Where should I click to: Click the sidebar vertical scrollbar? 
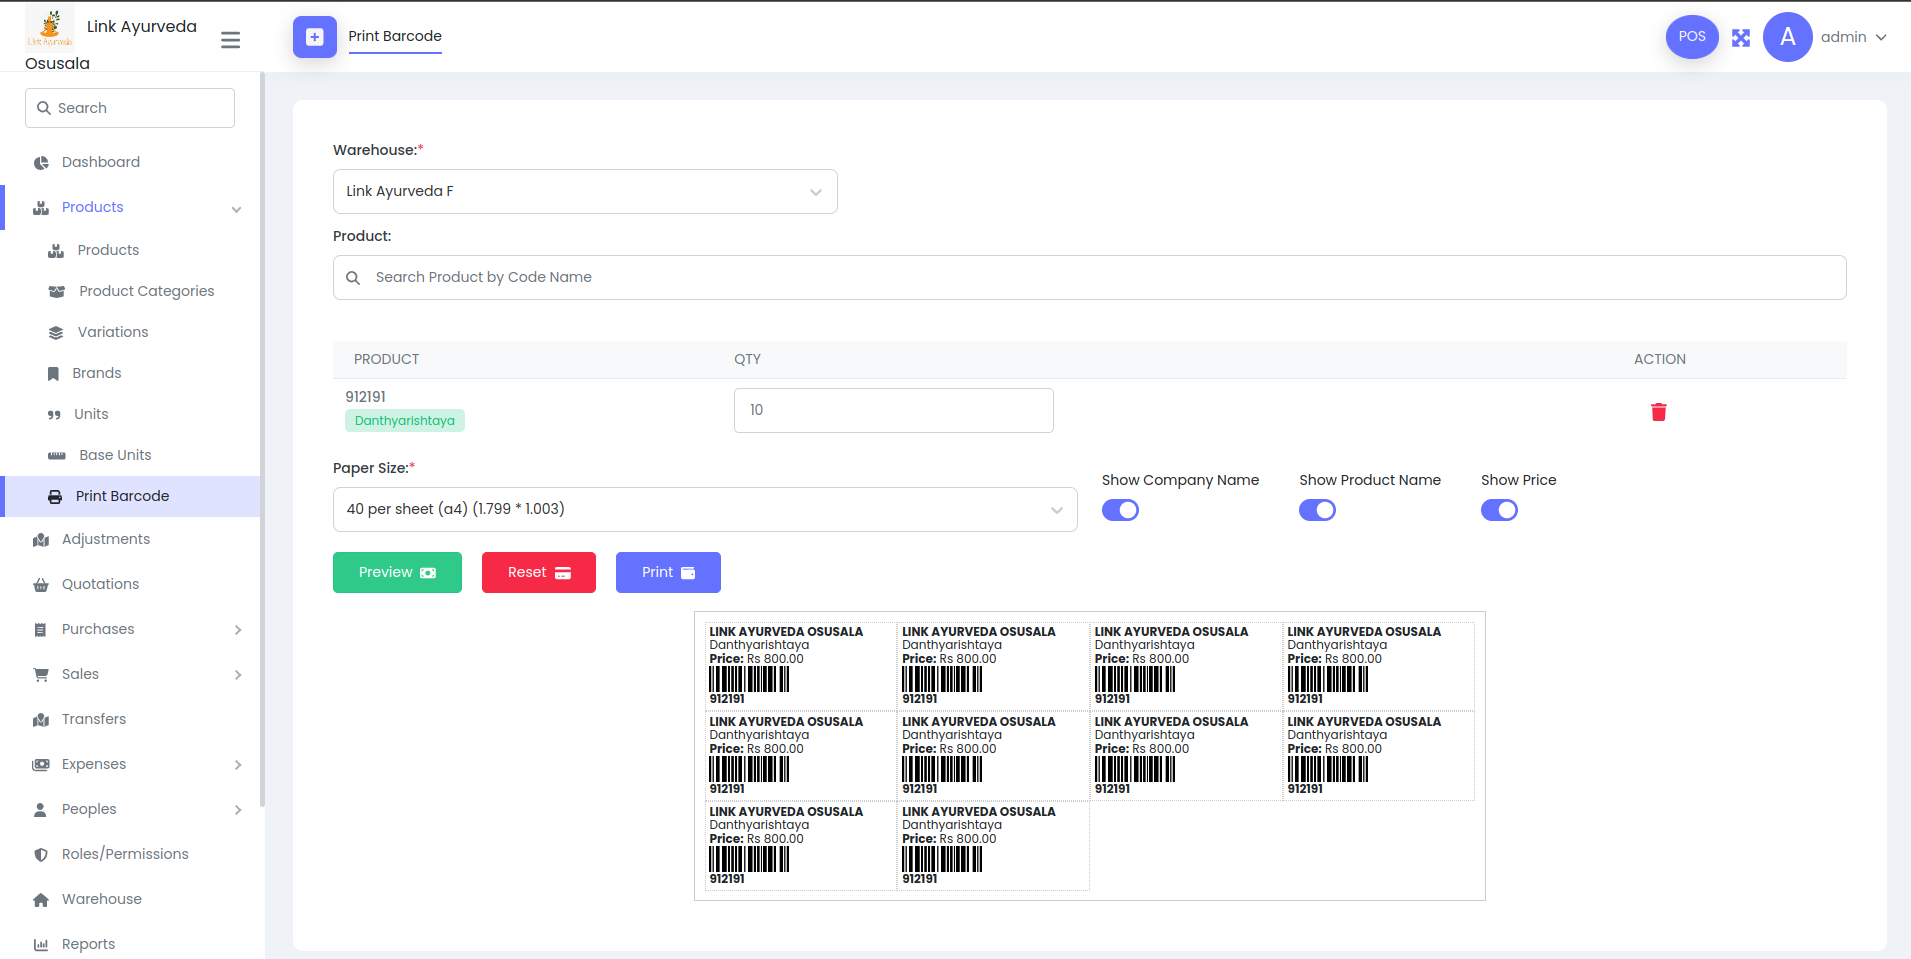(262, 440)
